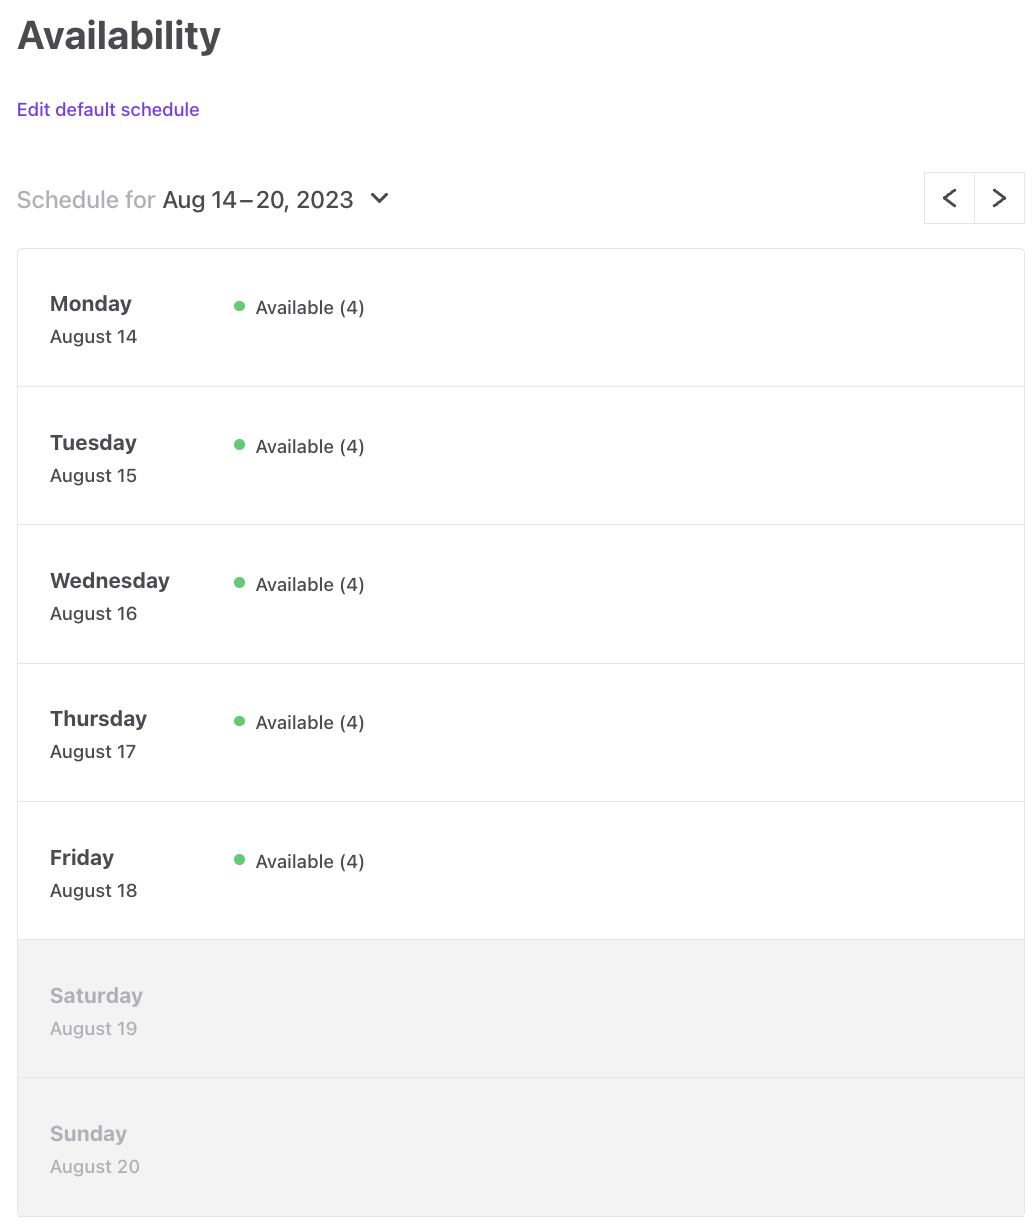Viewport: 1035px width, 1222px height.
Task: Click Tuesday's green availability dot
Action: tap(239, 445)
